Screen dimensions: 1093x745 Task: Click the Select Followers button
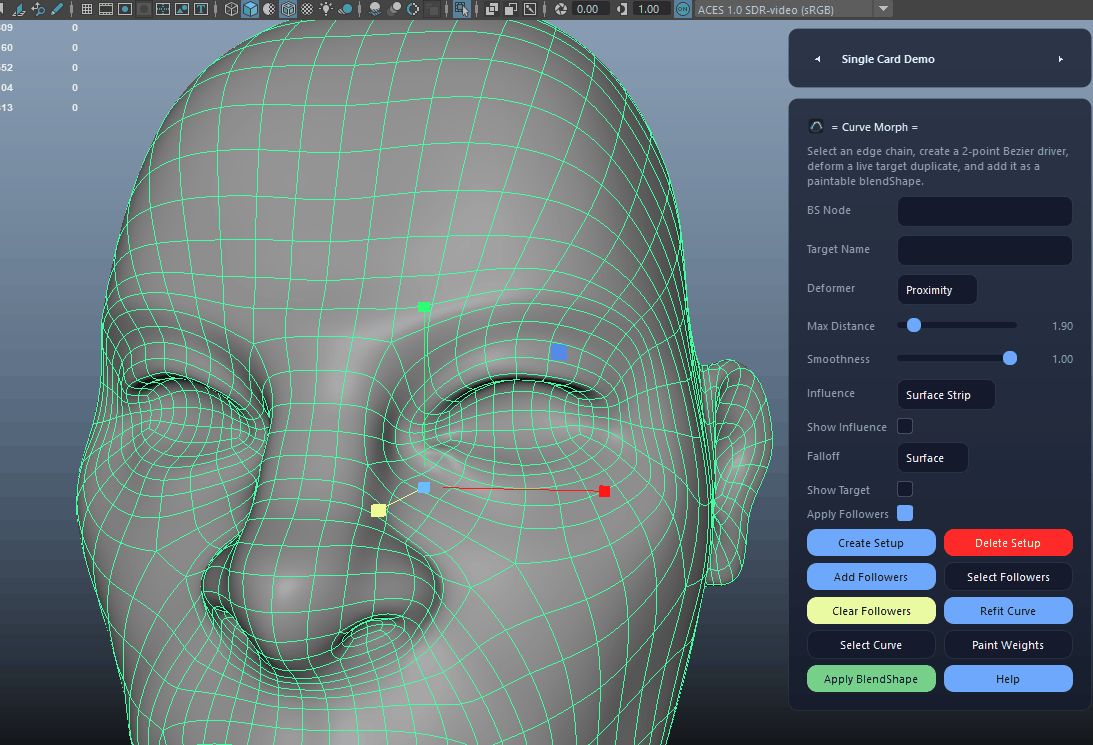(x=1008, y=577)
